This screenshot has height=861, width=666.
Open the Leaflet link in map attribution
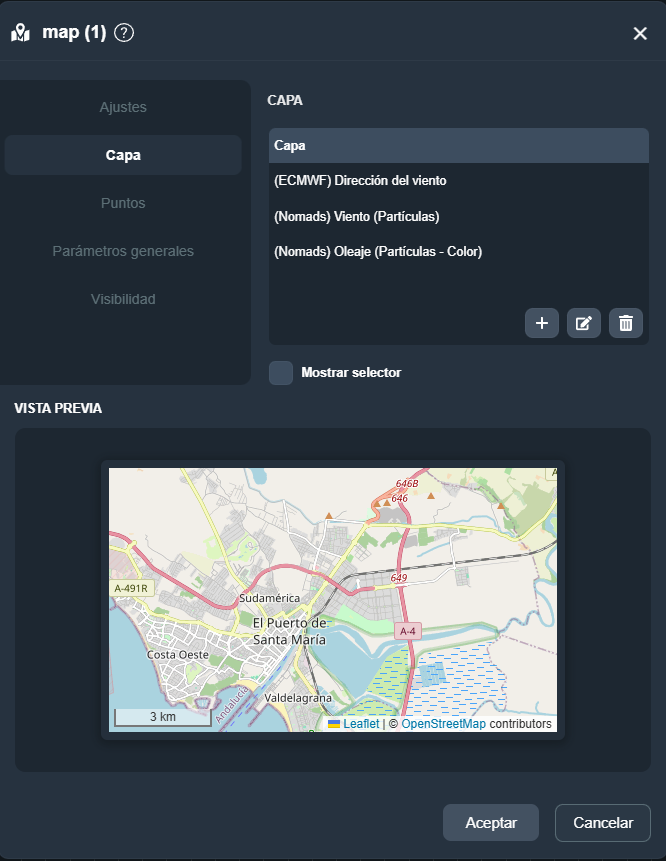point(361,724)
